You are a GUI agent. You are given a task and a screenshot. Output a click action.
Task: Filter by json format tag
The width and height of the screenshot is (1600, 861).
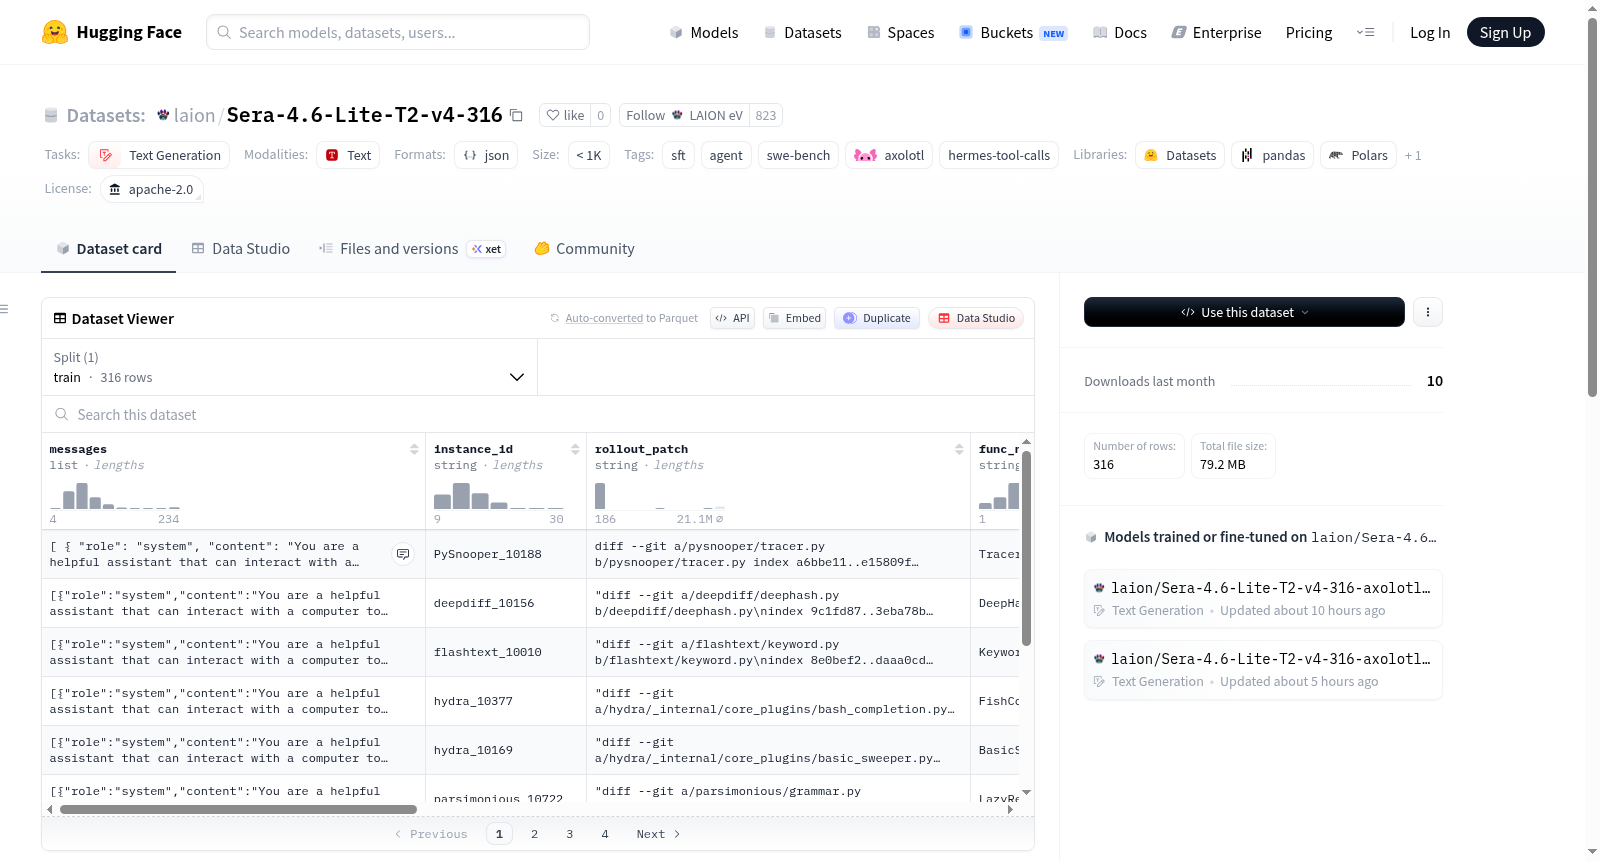click(x=486, y=155)
